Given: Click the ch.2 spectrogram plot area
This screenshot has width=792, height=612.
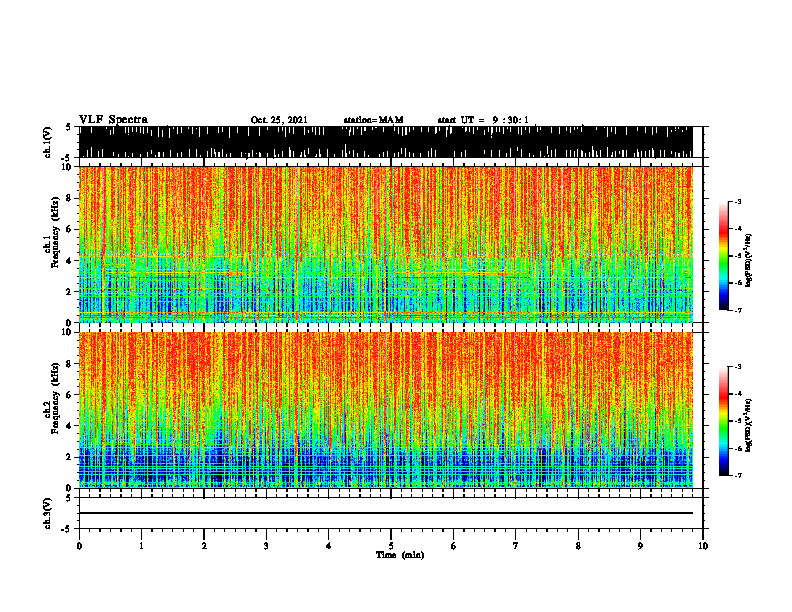Looking at the screenshot, I should tap(385, 410).
